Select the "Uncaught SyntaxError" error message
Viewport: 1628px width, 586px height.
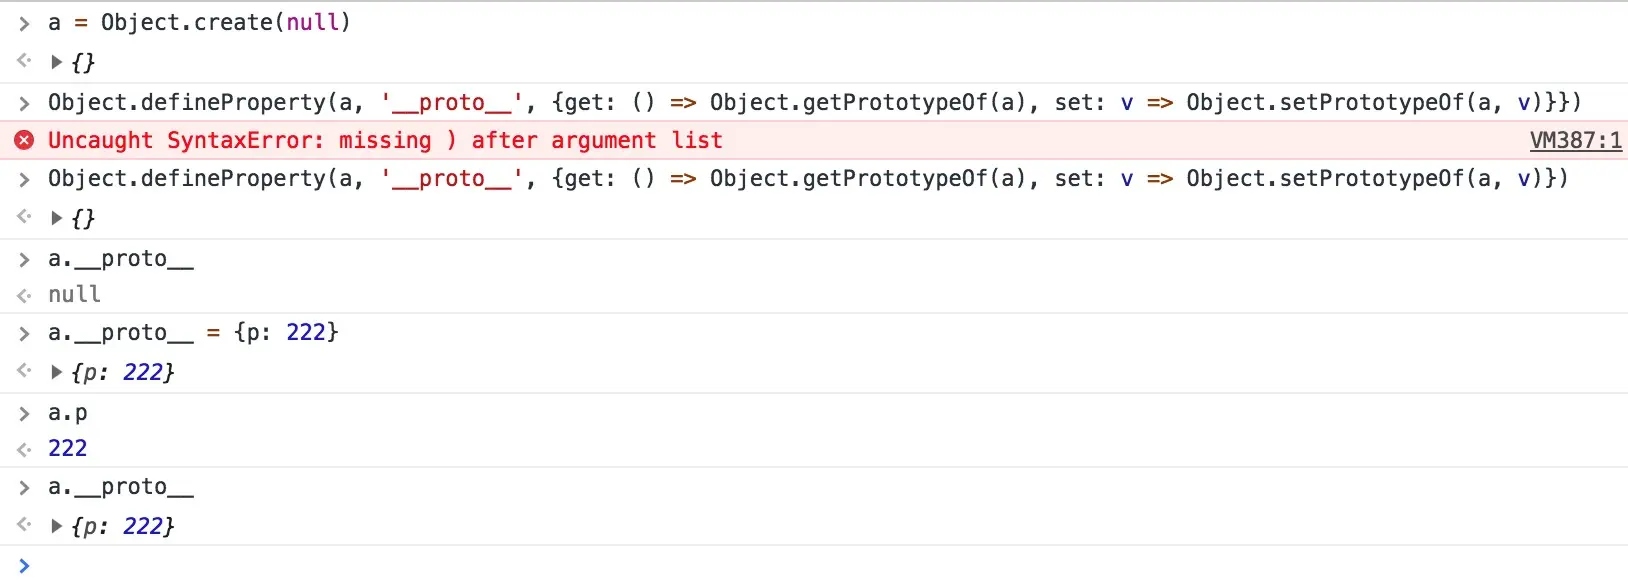385,141
